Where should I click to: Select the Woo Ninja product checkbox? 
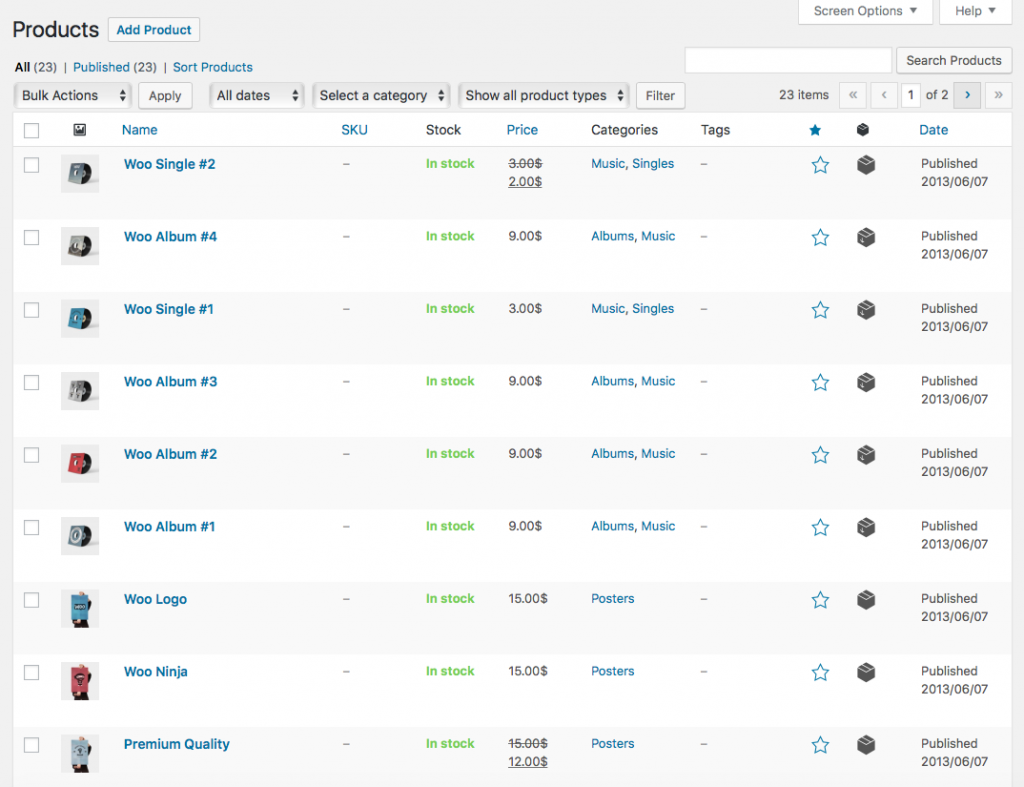(31, 672)
